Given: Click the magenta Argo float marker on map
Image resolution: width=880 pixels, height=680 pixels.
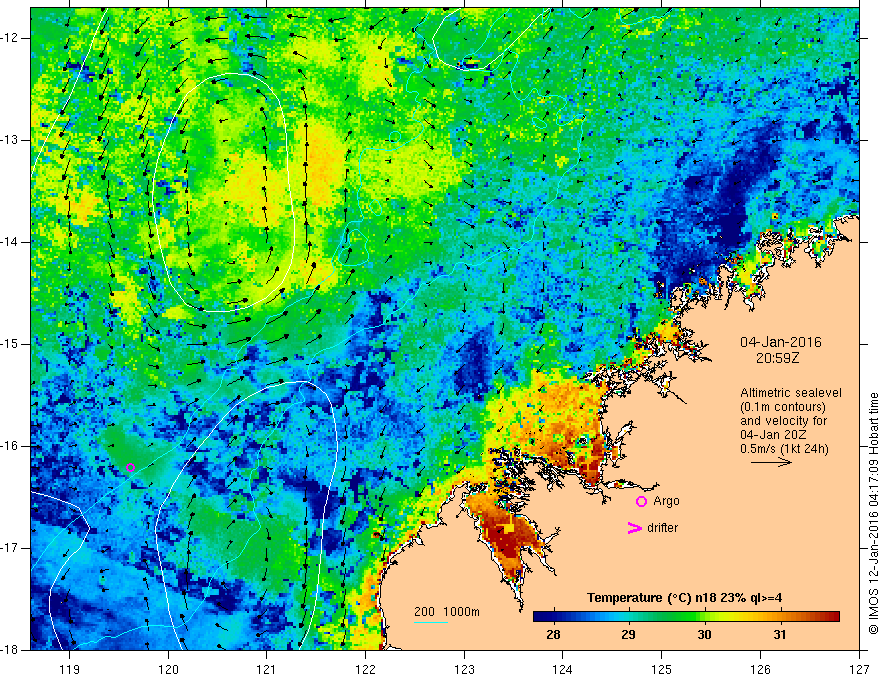Looking at the screenshot, I should click(x=130, y=467).
